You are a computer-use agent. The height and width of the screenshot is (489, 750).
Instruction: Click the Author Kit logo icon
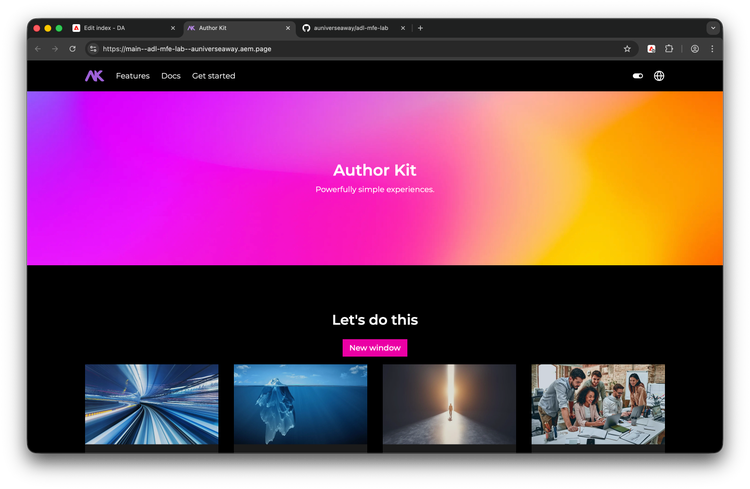pyautogui.click(x=94, y=76)
